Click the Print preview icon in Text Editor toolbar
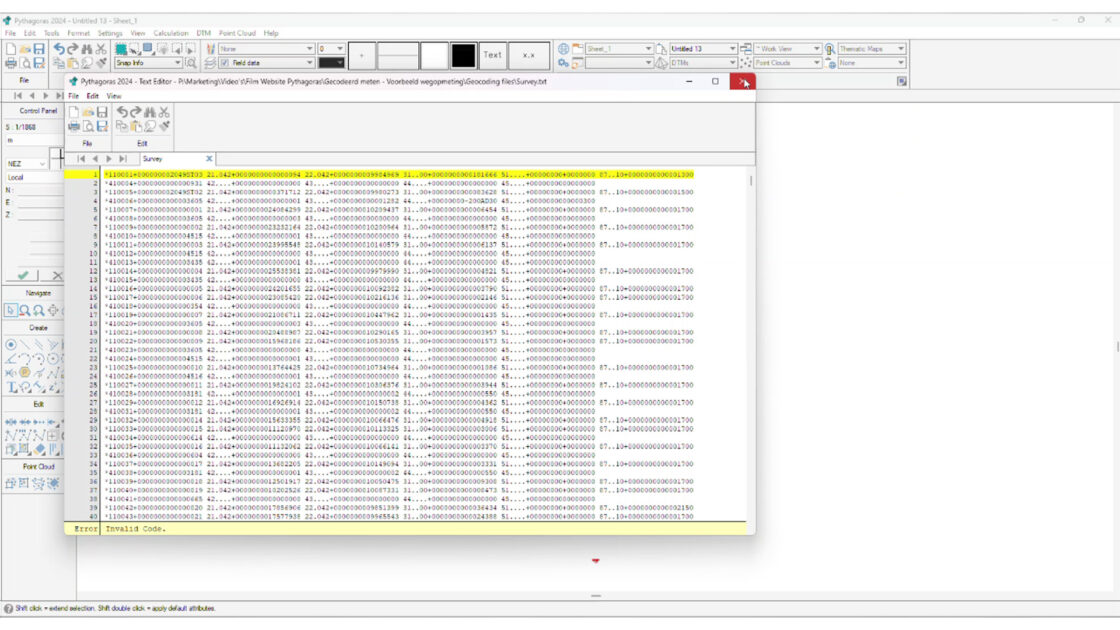This screenshot has height=630, width=1120. point(88,126)
